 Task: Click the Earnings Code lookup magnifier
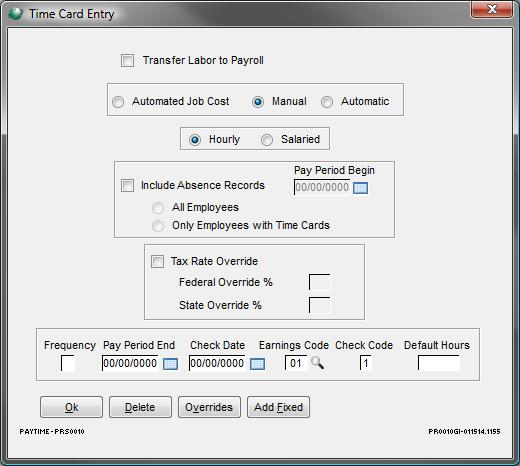(x=317, y=363)
